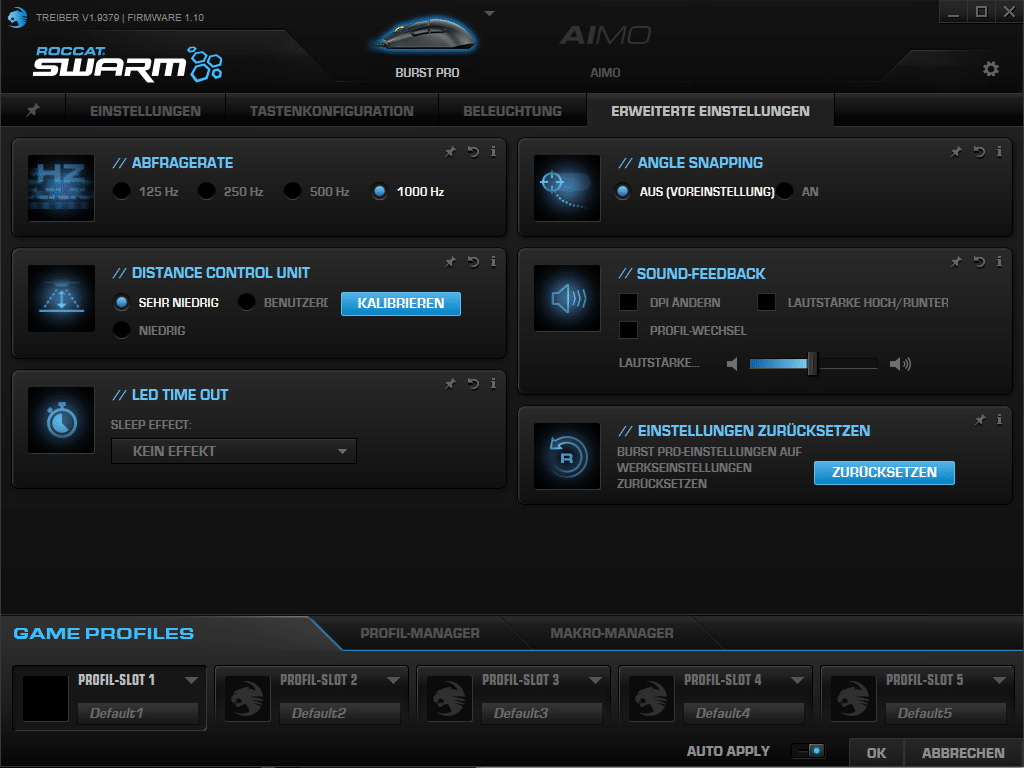This screenshot has width=1024, height=768.
Task: Select the Erweiterte Einstellungen tab
Action: point(711,110)
